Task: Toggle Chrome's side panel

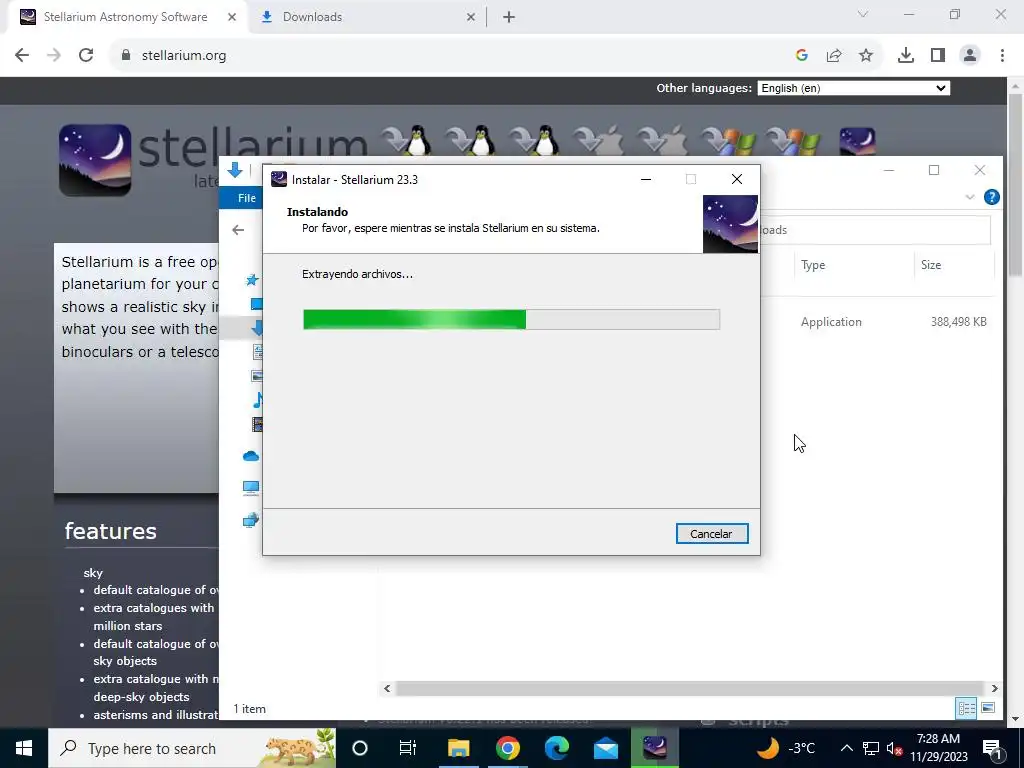Action: 938,56
